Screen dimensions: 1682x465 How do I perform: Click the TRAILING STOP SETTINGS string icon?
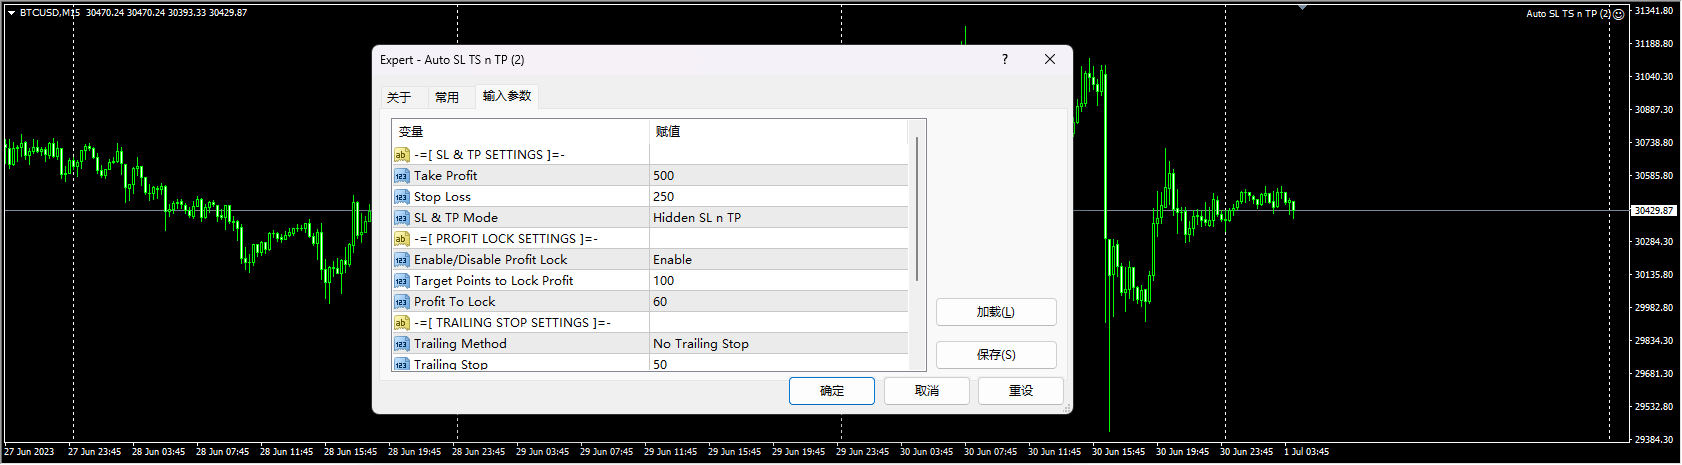[x=401, y=323]
